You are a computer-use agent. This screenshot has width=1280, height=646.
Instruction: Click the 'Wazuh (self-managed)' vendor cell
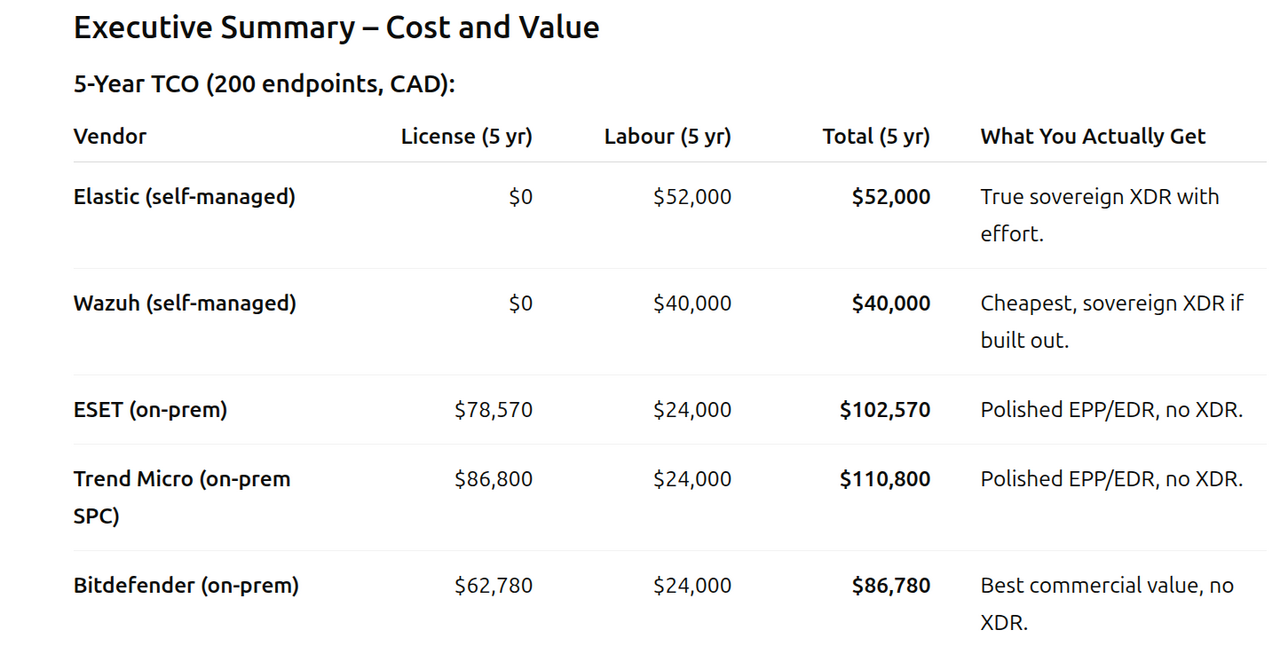(x=185, y=303)
